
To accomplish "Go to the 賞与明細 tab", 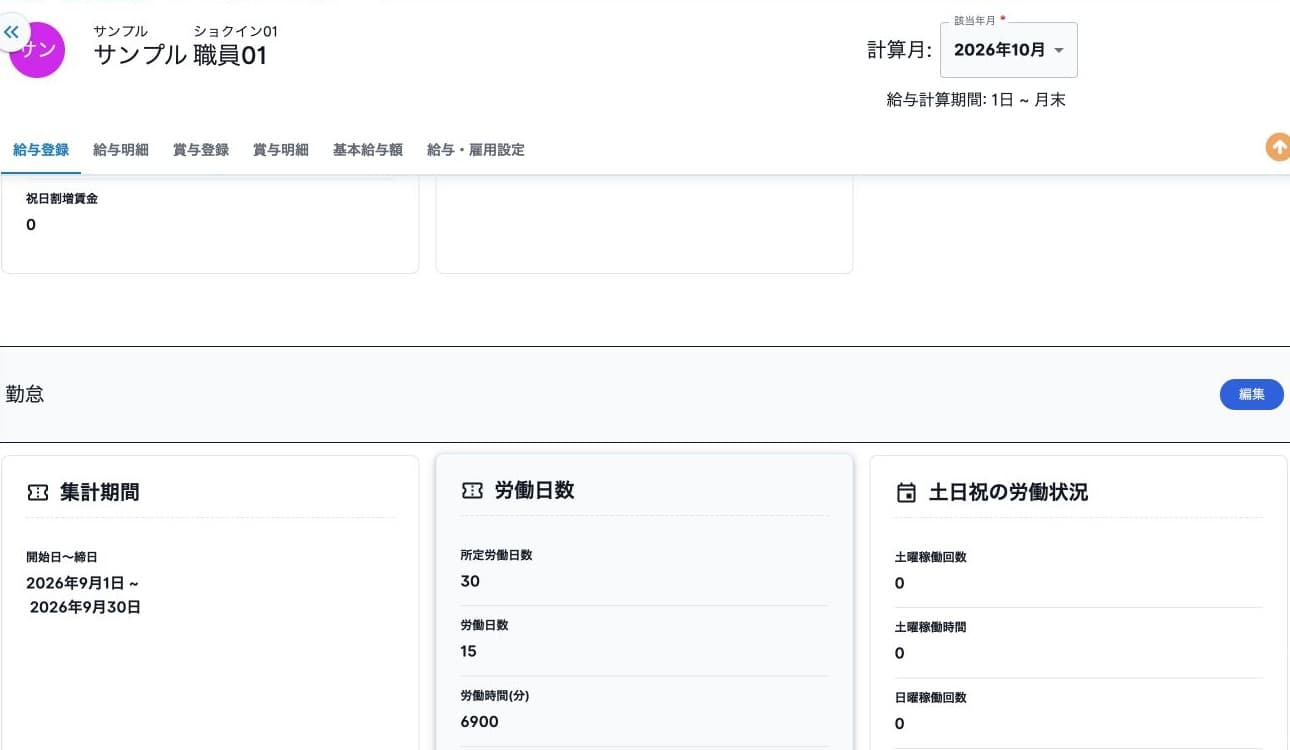I will (281, 150).
